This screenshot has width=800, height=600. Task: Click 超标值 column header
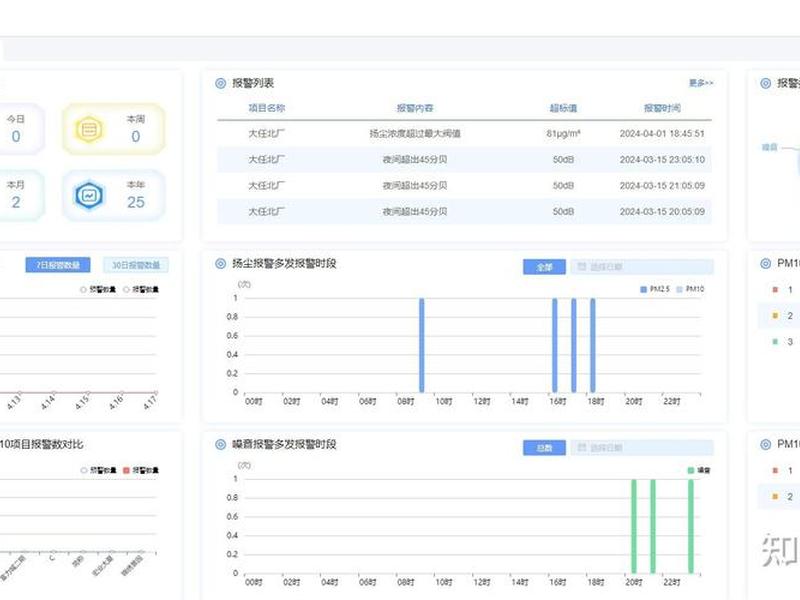pyautogui.click(x=563, y=108)
